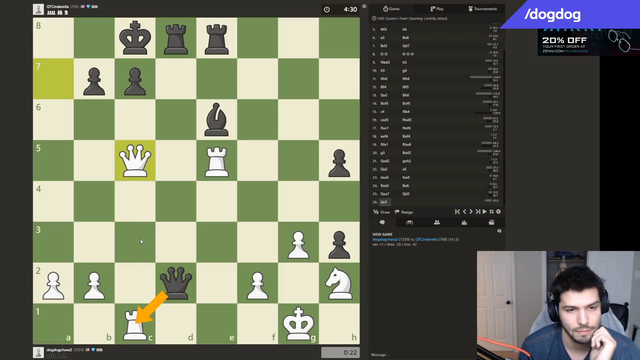Click the black rook on d8
Image resolution: width=640 pixels, height=360 pixels.
[176, 38]
